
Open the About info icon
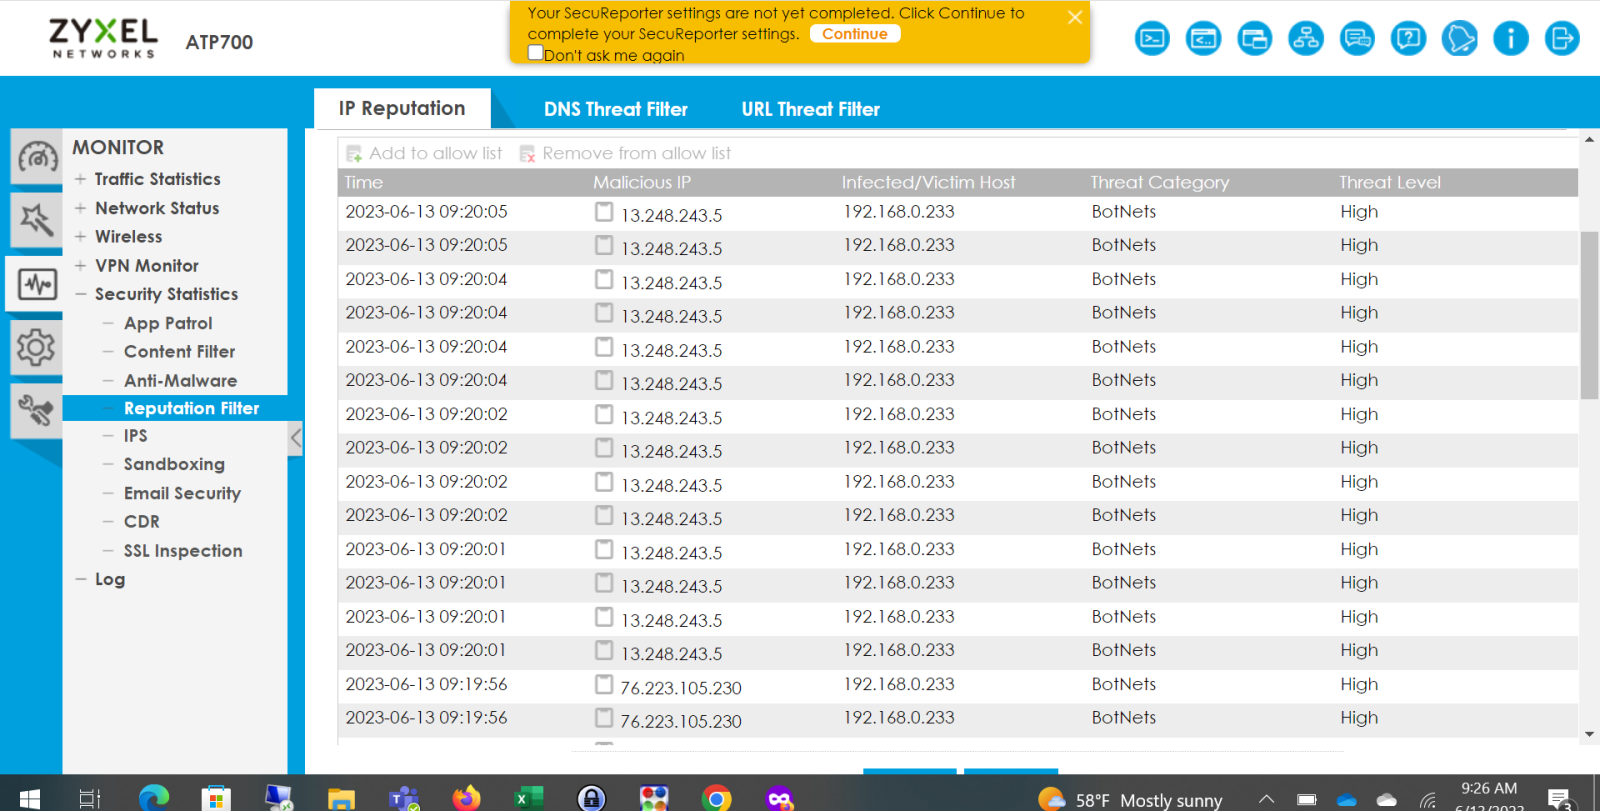(x=1511, y=39)
